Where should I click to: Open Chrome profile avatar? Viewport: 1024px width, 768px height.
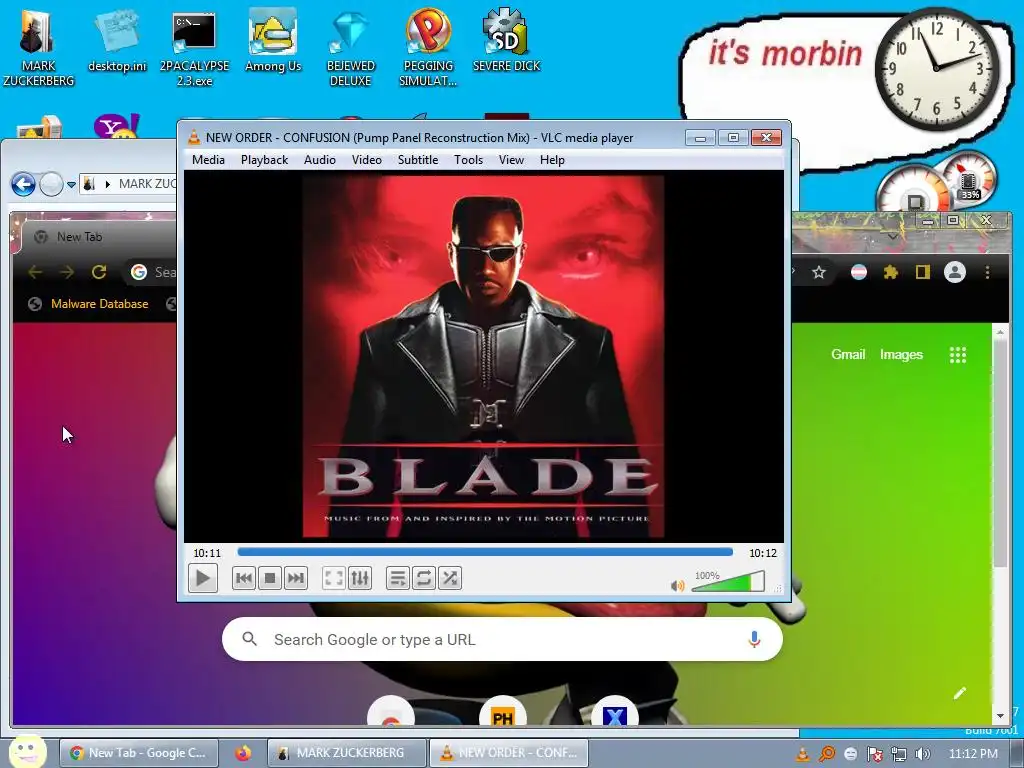click(x=955, y=272)
